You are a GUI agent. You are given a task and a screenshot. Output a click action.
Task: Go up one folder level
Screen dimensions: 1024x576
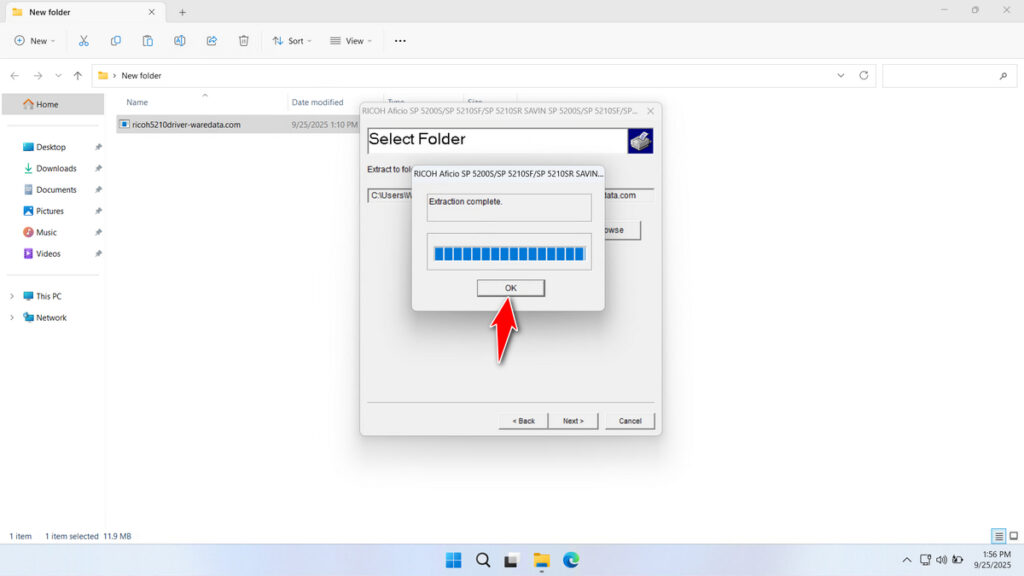(78, 76)
